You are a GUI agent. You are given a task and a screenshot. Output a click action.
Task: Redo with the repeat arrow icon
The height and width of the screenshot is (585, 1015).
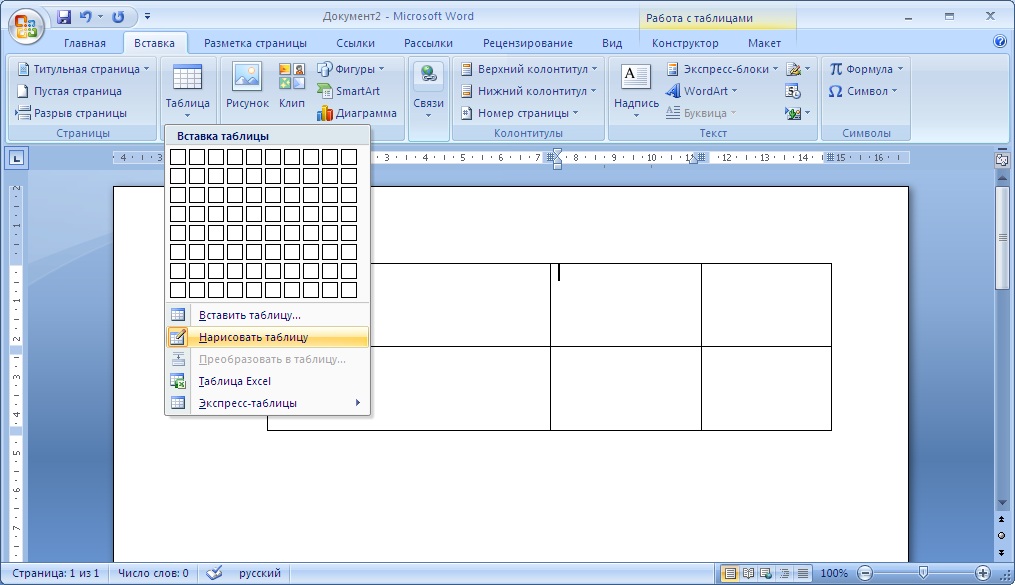(118, 17)
